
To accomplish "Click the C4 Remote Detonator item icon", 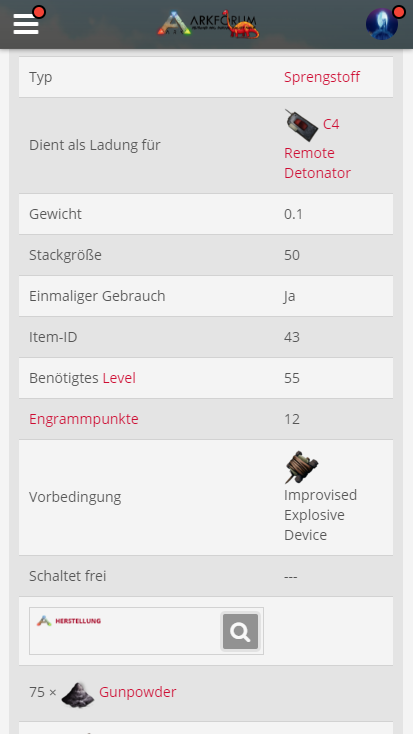I will pyautogui.click(x=302, y=125).
